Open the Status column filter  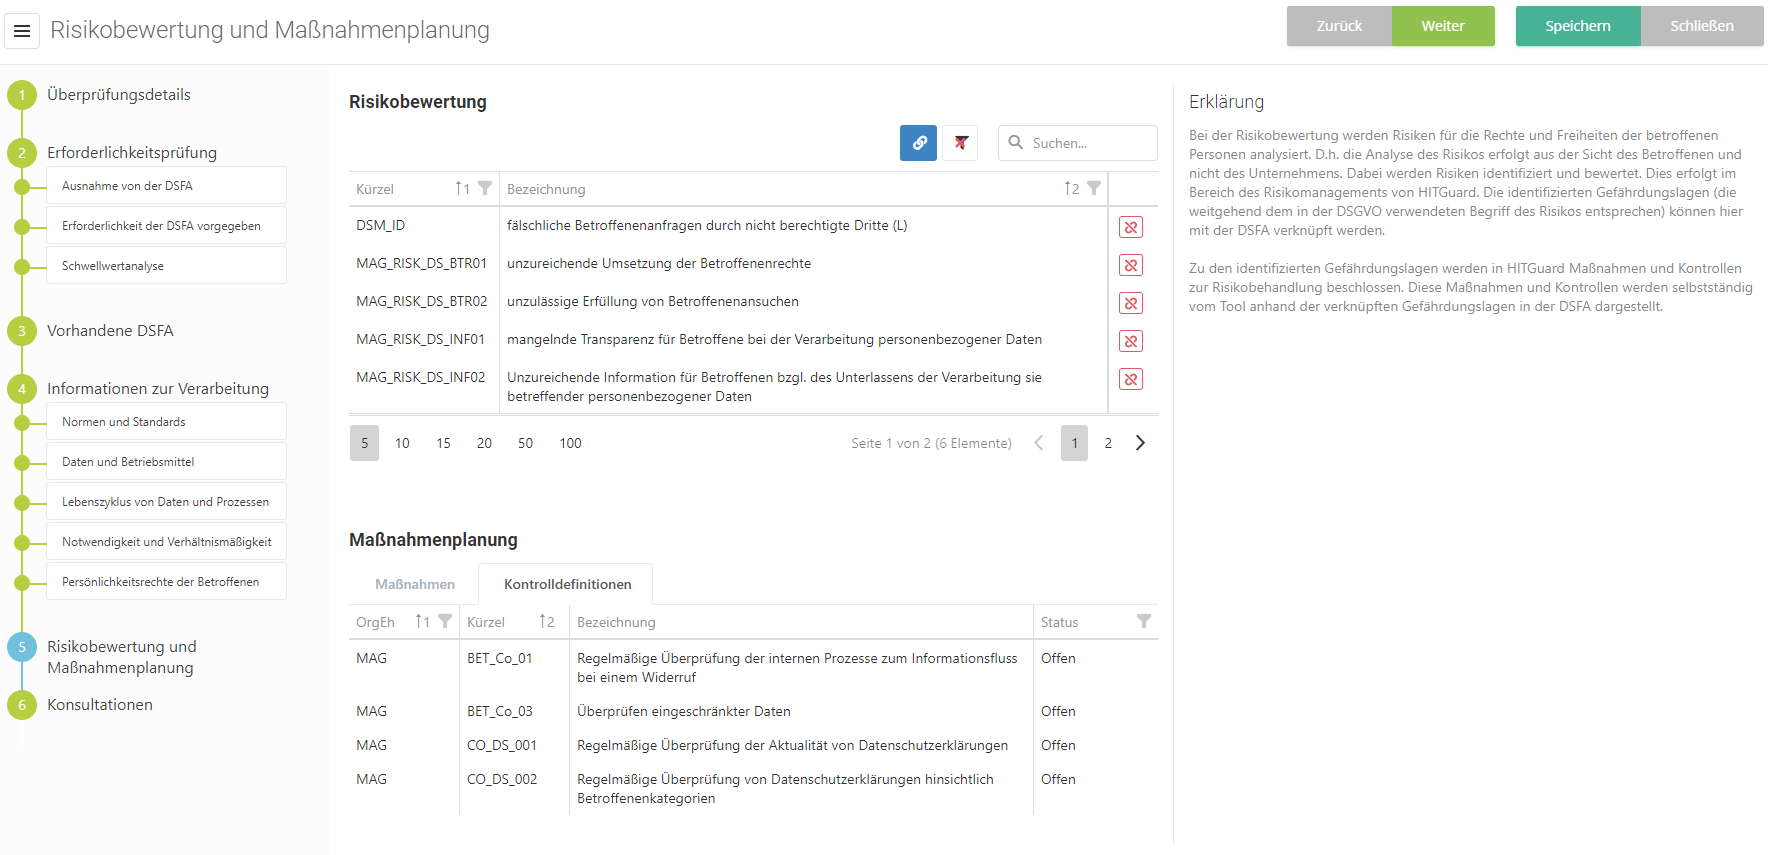1143,621
